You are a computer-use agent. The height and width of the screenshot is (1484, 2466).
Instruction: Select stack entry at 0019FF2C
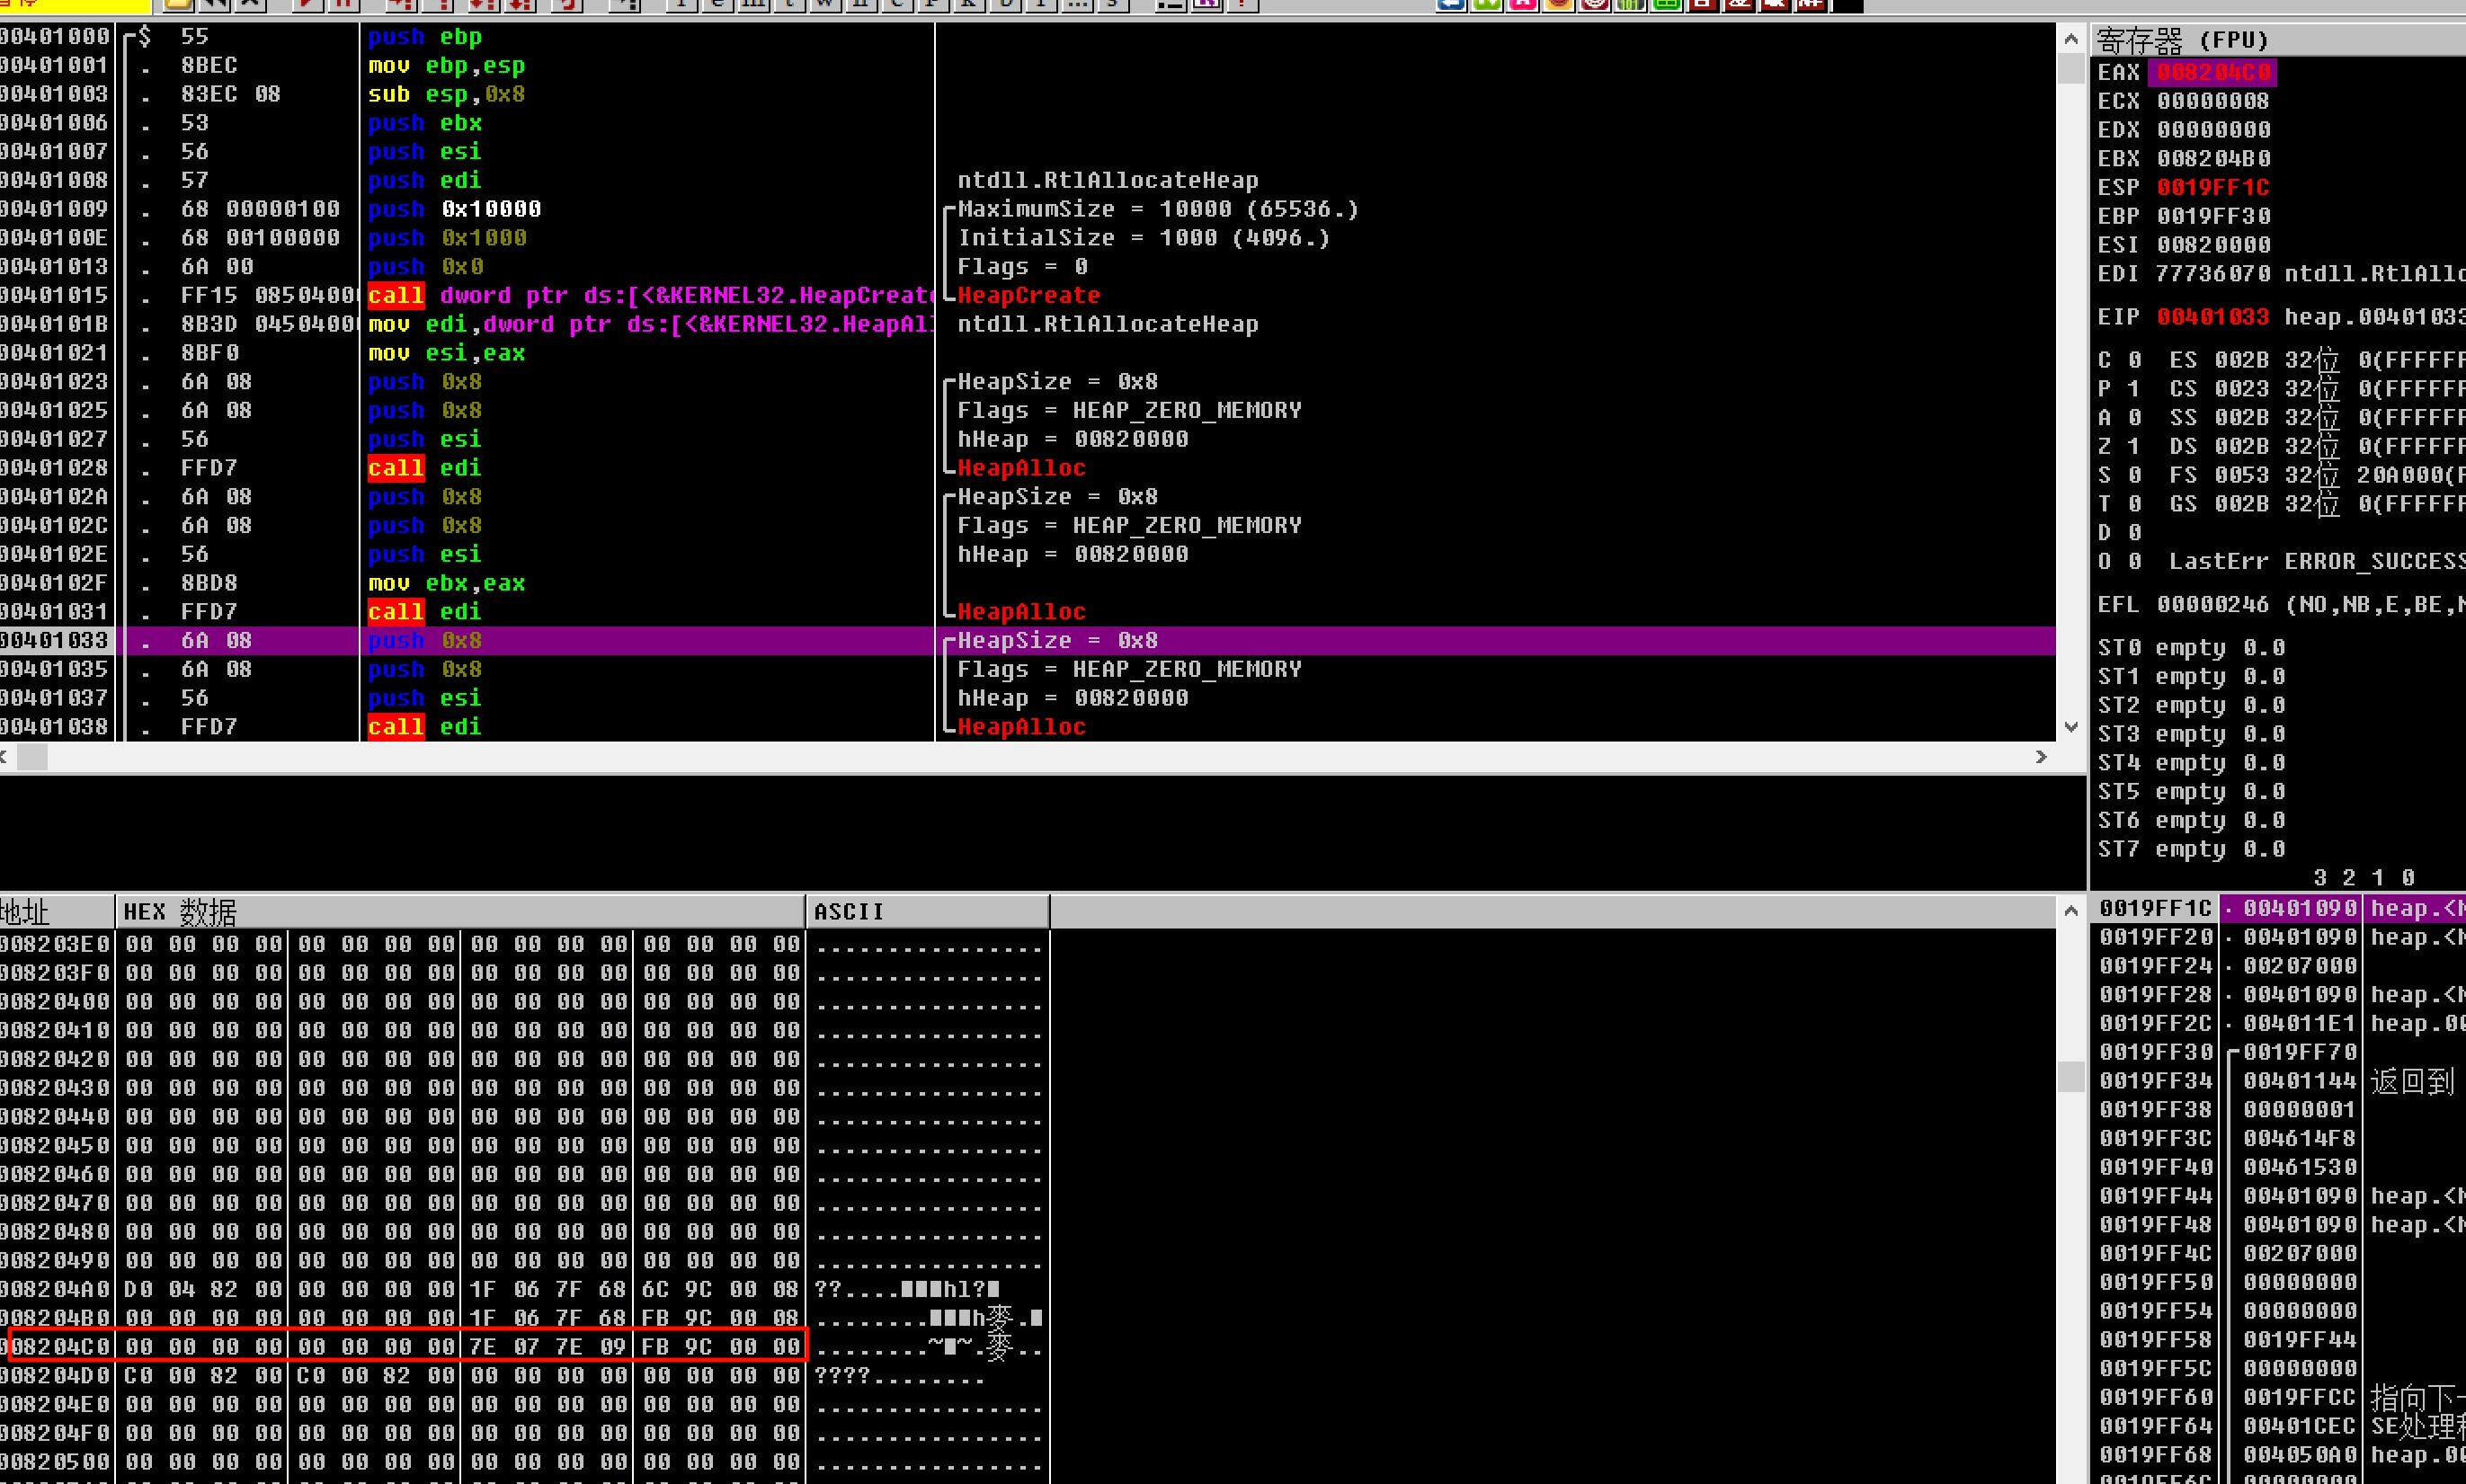click(x=2279, y=1023)
